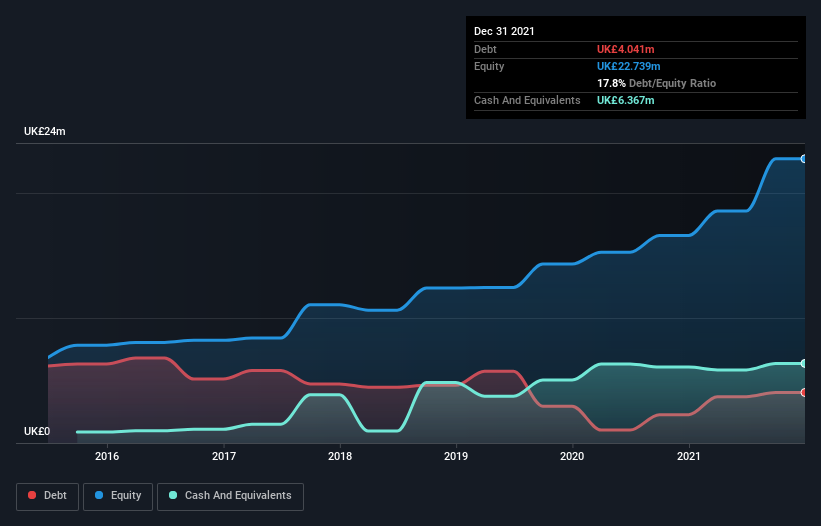The image size is (821, 526).
Task: Click the tooltip Debt row label
Action: point(485,49)
